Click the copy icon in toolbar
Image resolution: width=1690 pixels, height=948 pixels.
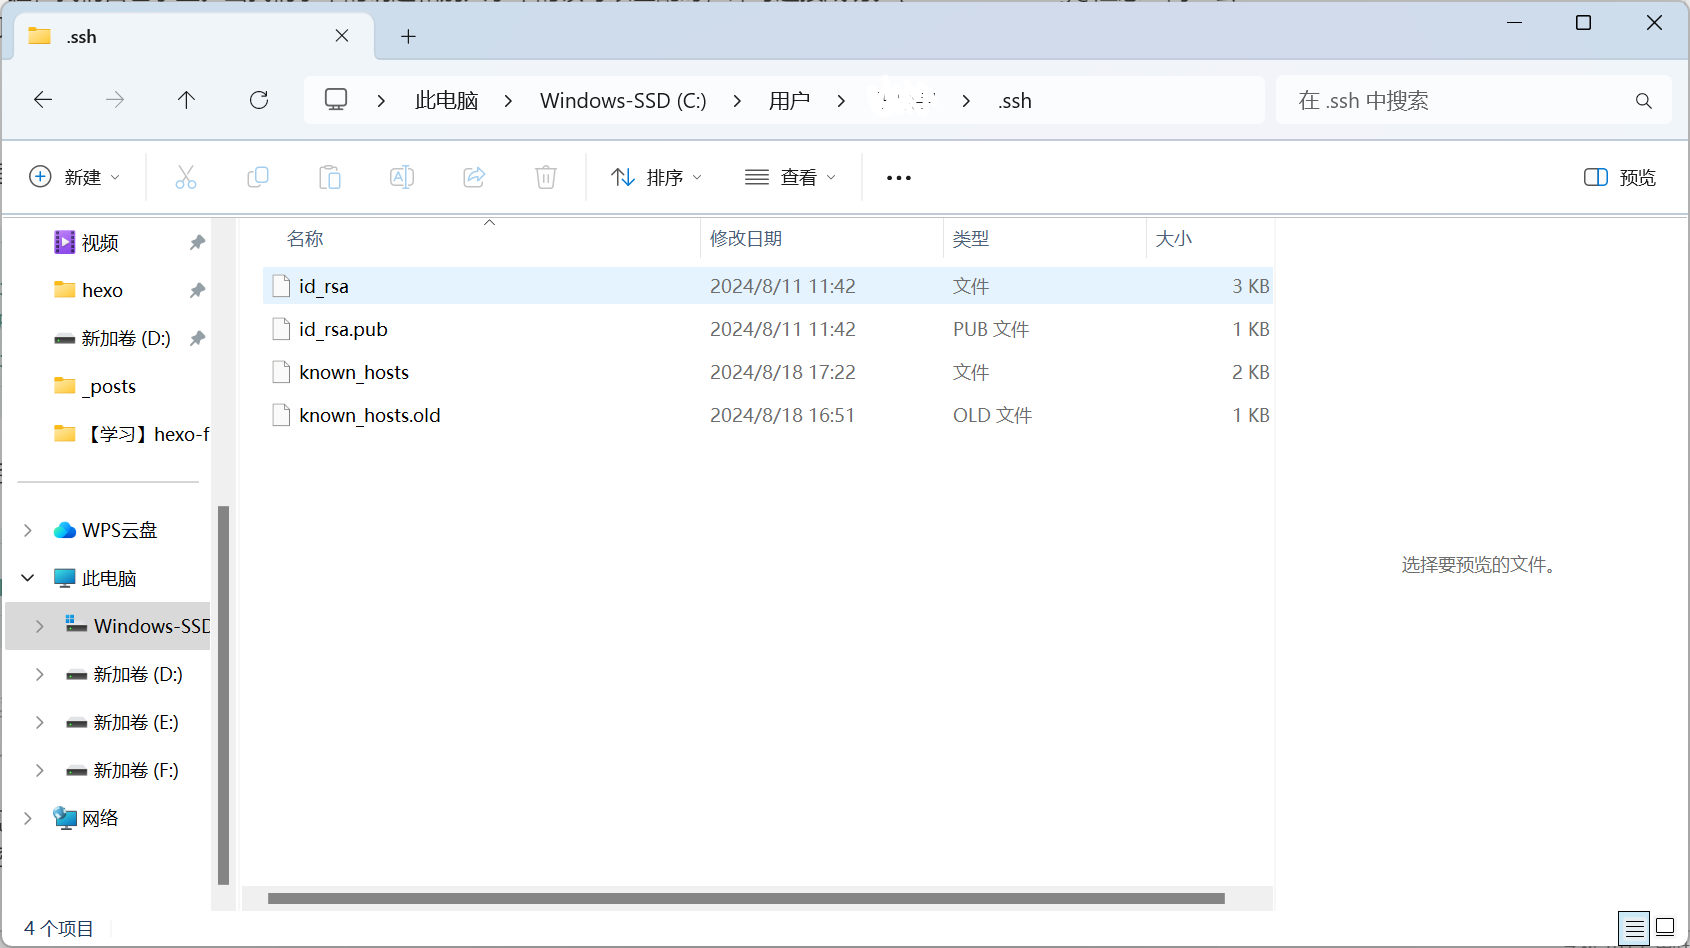(x=258, y=177)
